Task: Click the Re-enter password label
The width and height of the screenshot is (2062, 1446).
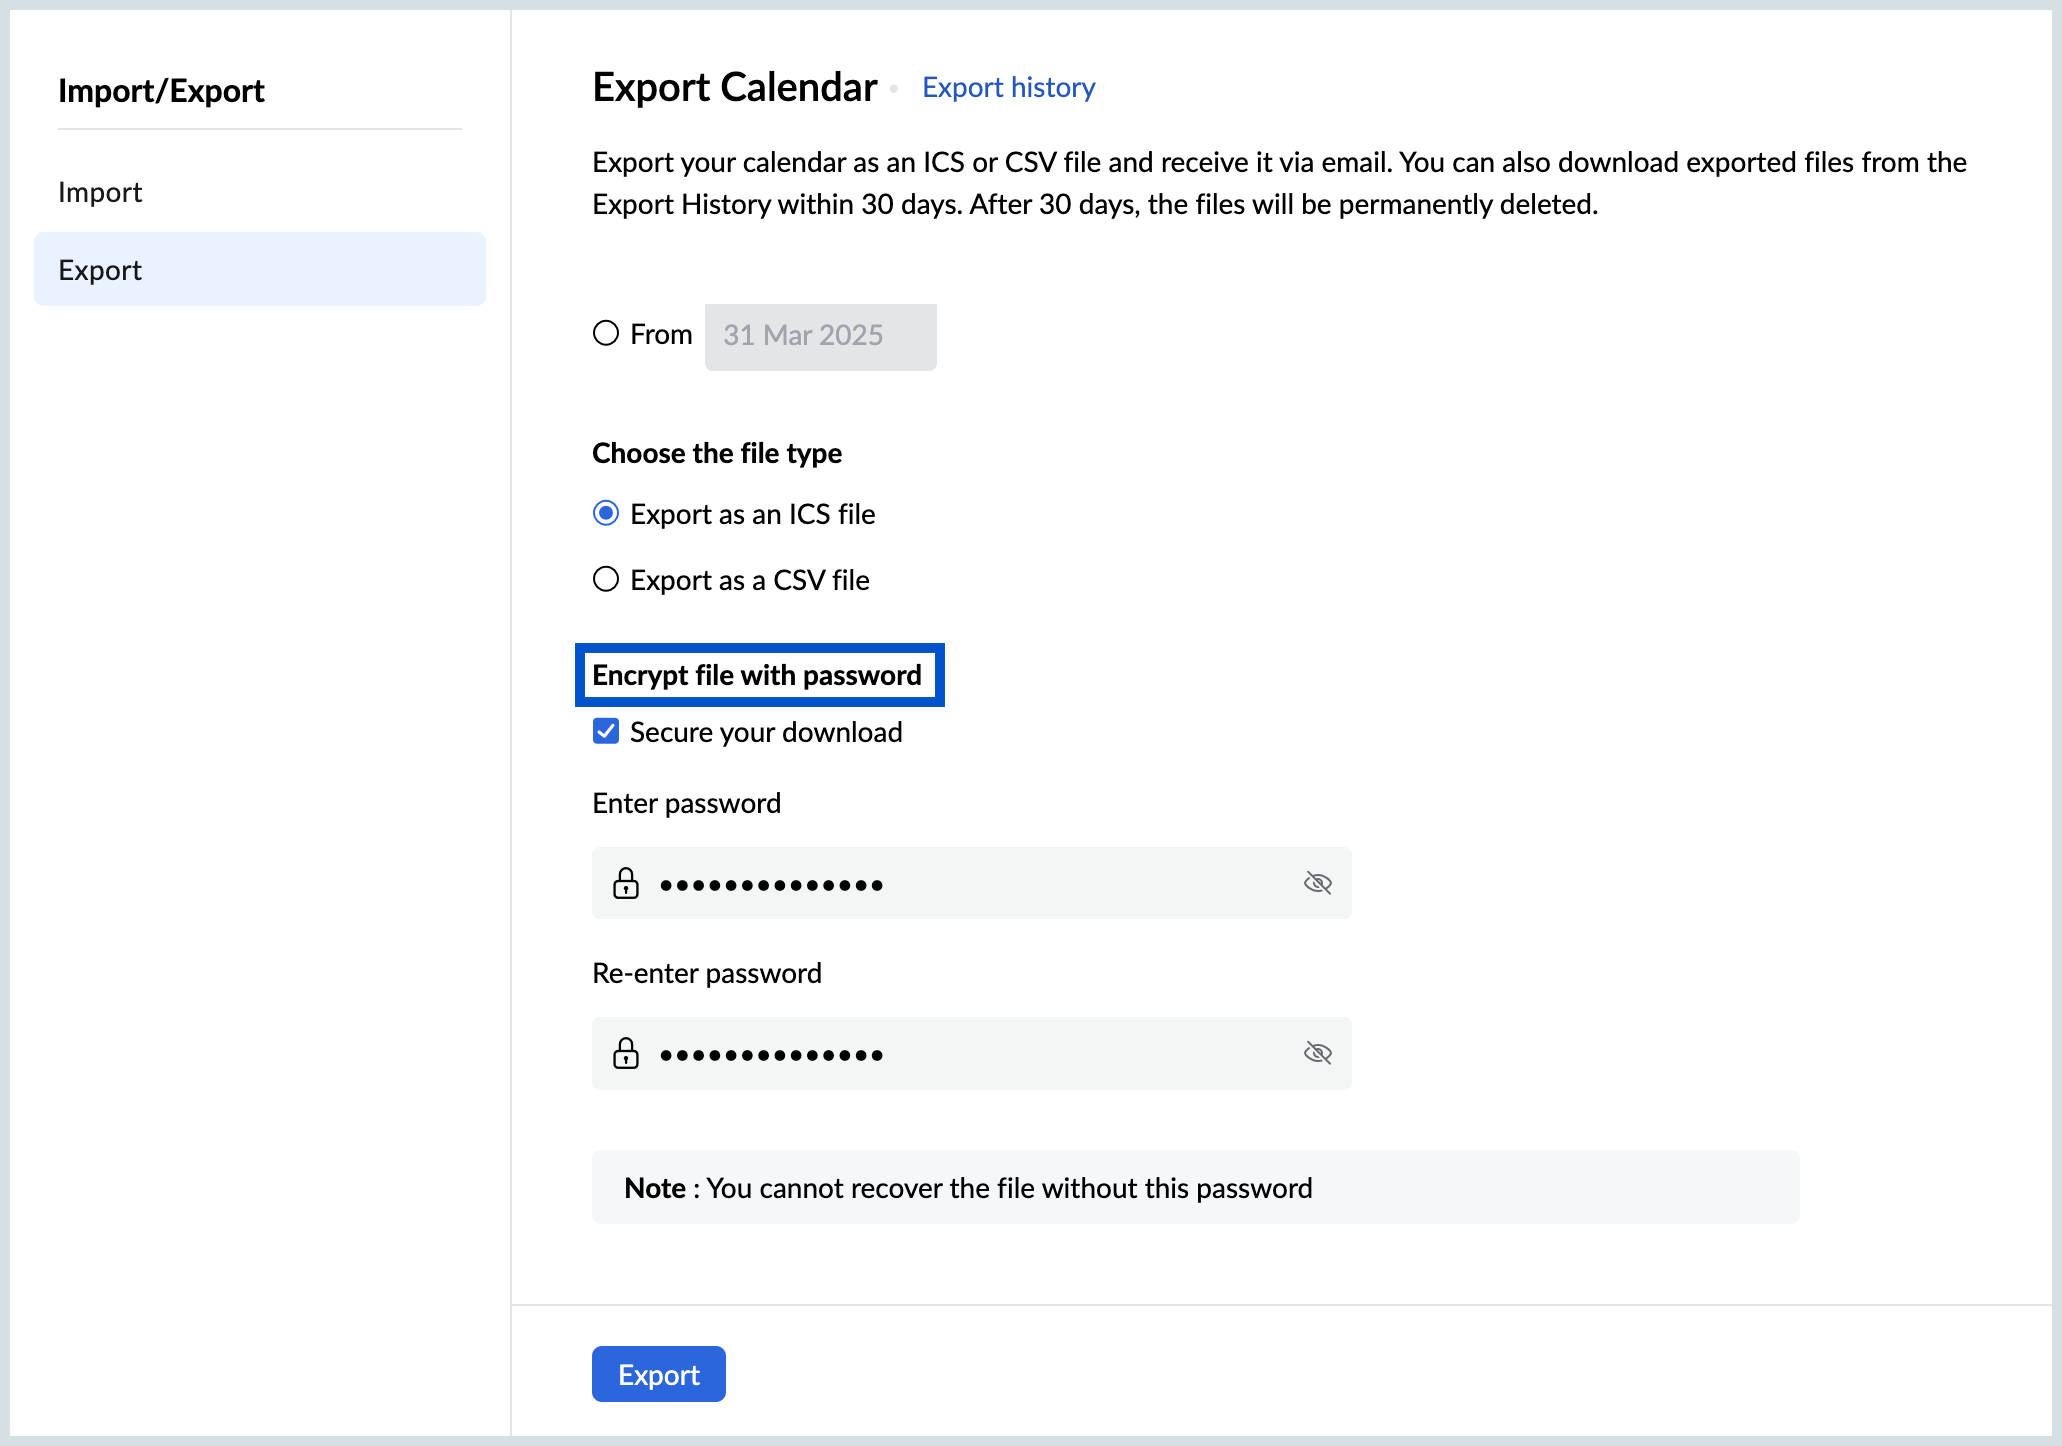Action: coord(707,973)
